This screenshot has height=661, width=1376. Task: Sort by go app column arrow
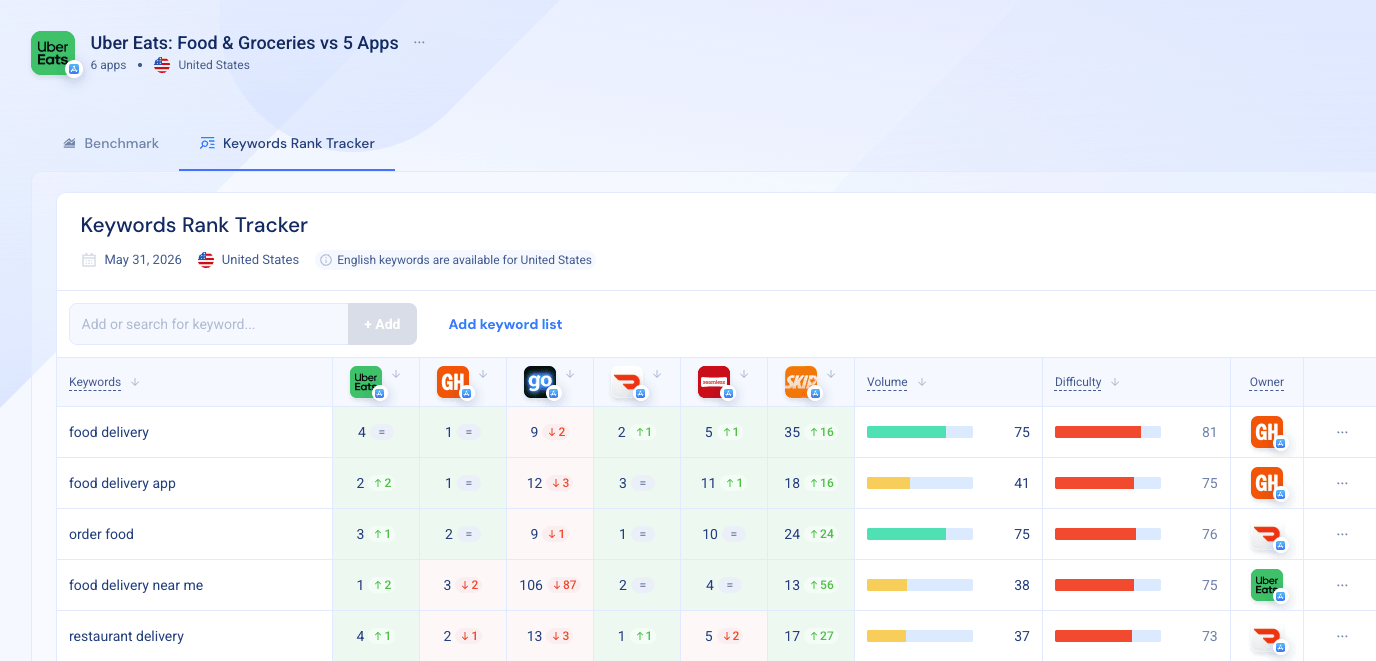570,374
